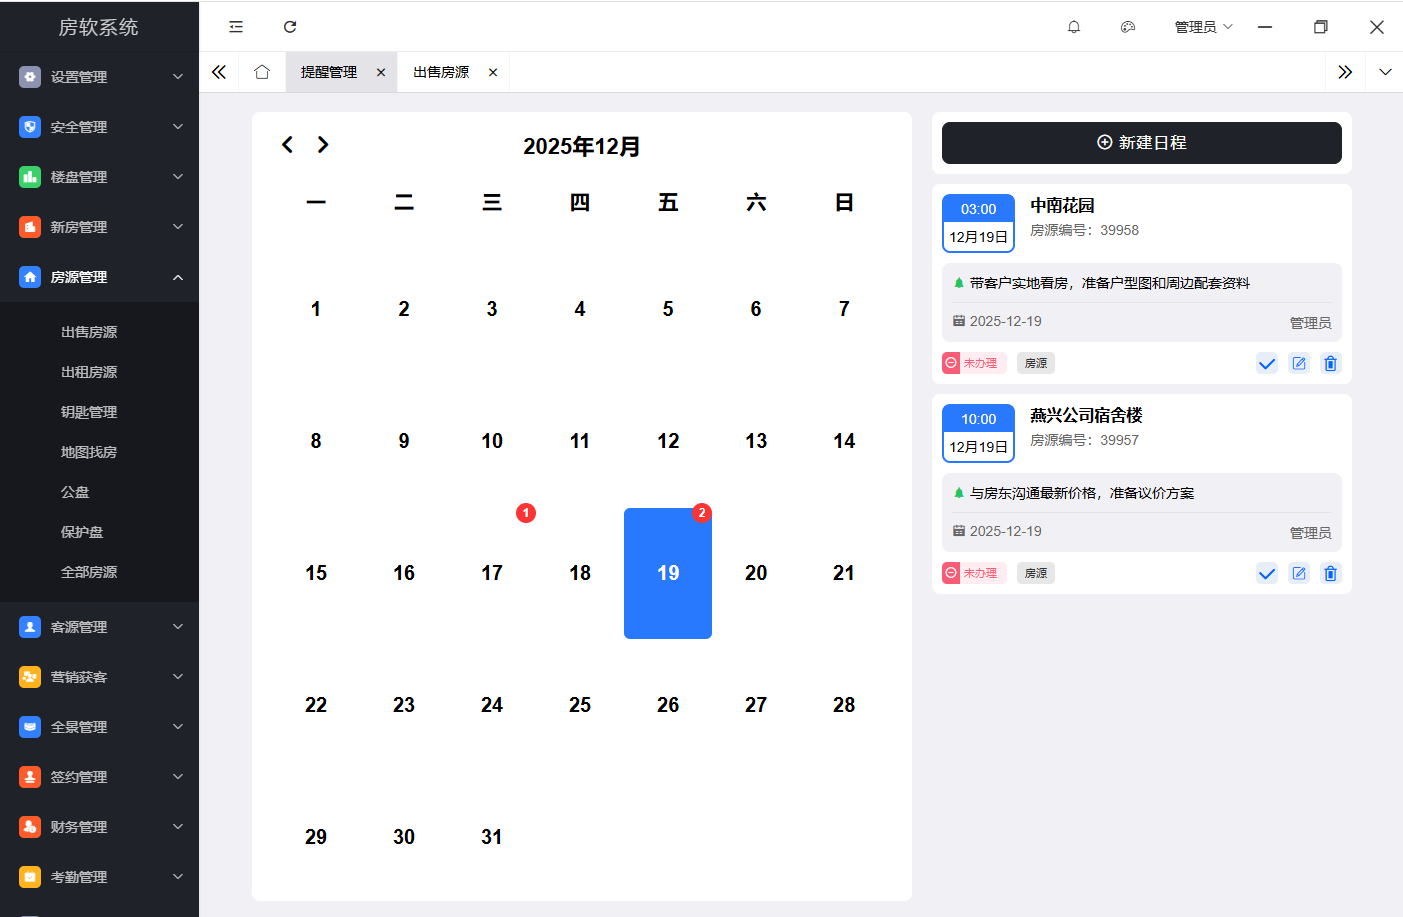Mark the 中南花园 reminder complete with checkmark icon
This screenshot has width=1403, height=917.
(1267, 363)
